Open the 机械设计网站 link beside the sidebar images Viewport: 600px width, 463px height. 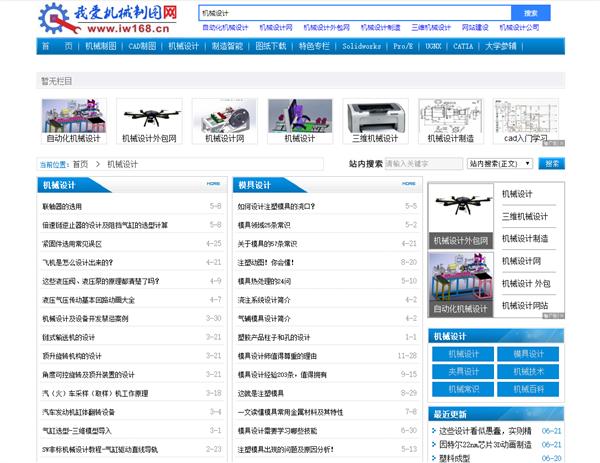pos(525,306)
